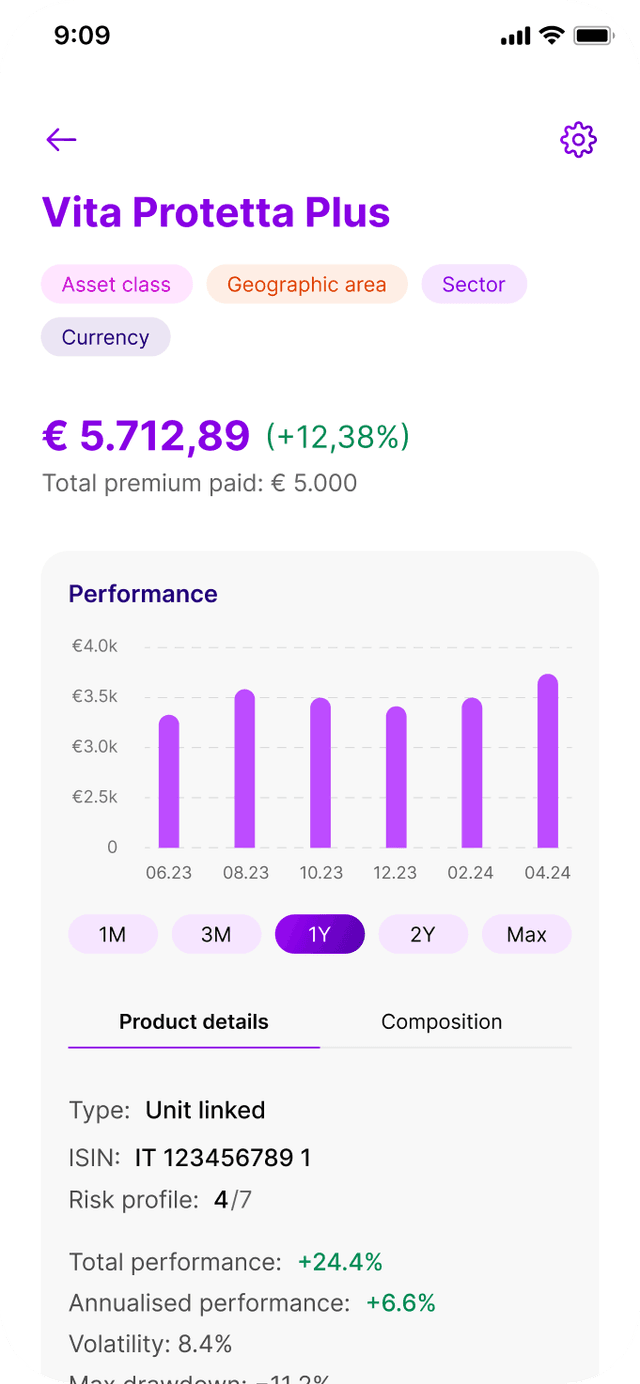Image resolution: width=640 pixels, height=1384 pixels.
Task: Switch to the Composition tab
Action: point(442,1022)
